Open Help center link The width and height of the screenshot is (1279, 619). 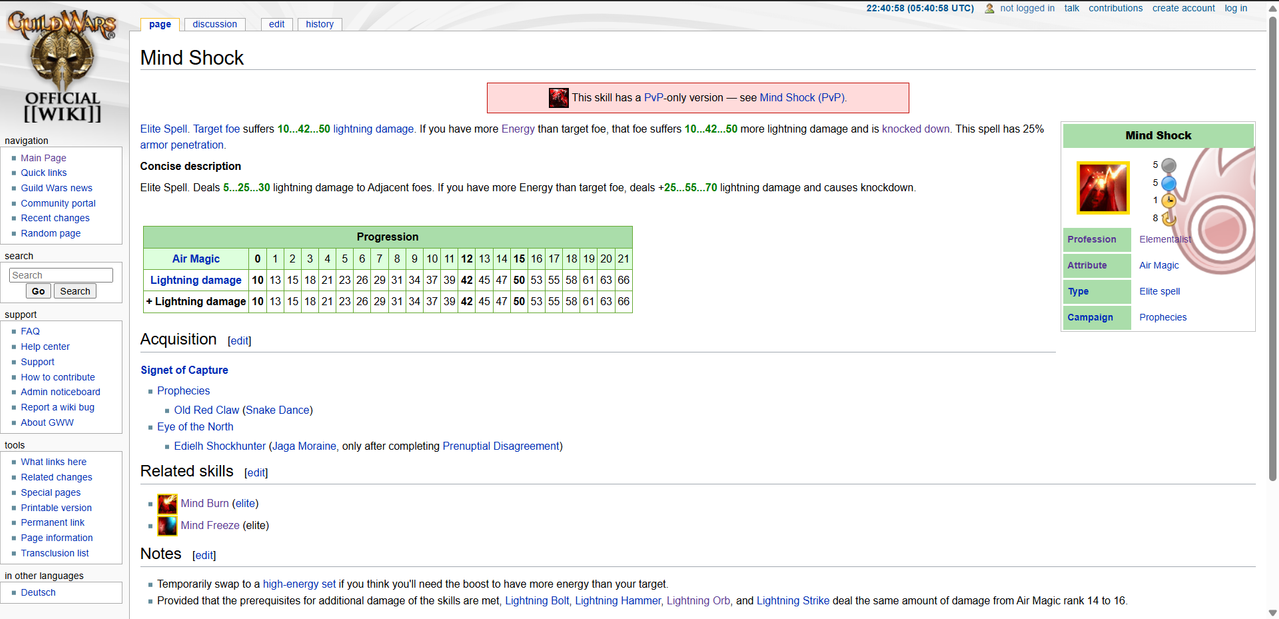(x=45, y=346)
